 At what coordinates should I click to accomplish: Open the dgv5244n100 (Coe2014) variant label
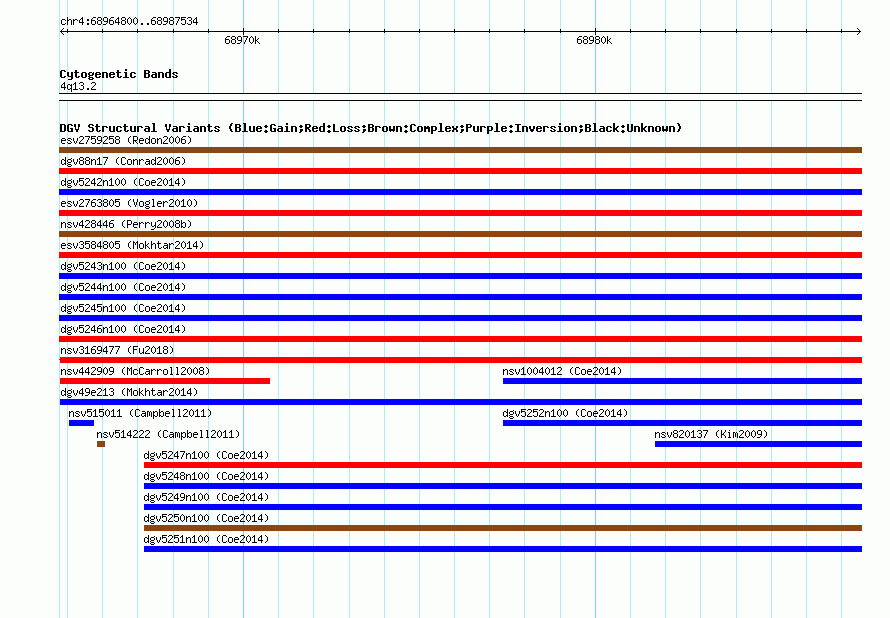click(123, 287)
